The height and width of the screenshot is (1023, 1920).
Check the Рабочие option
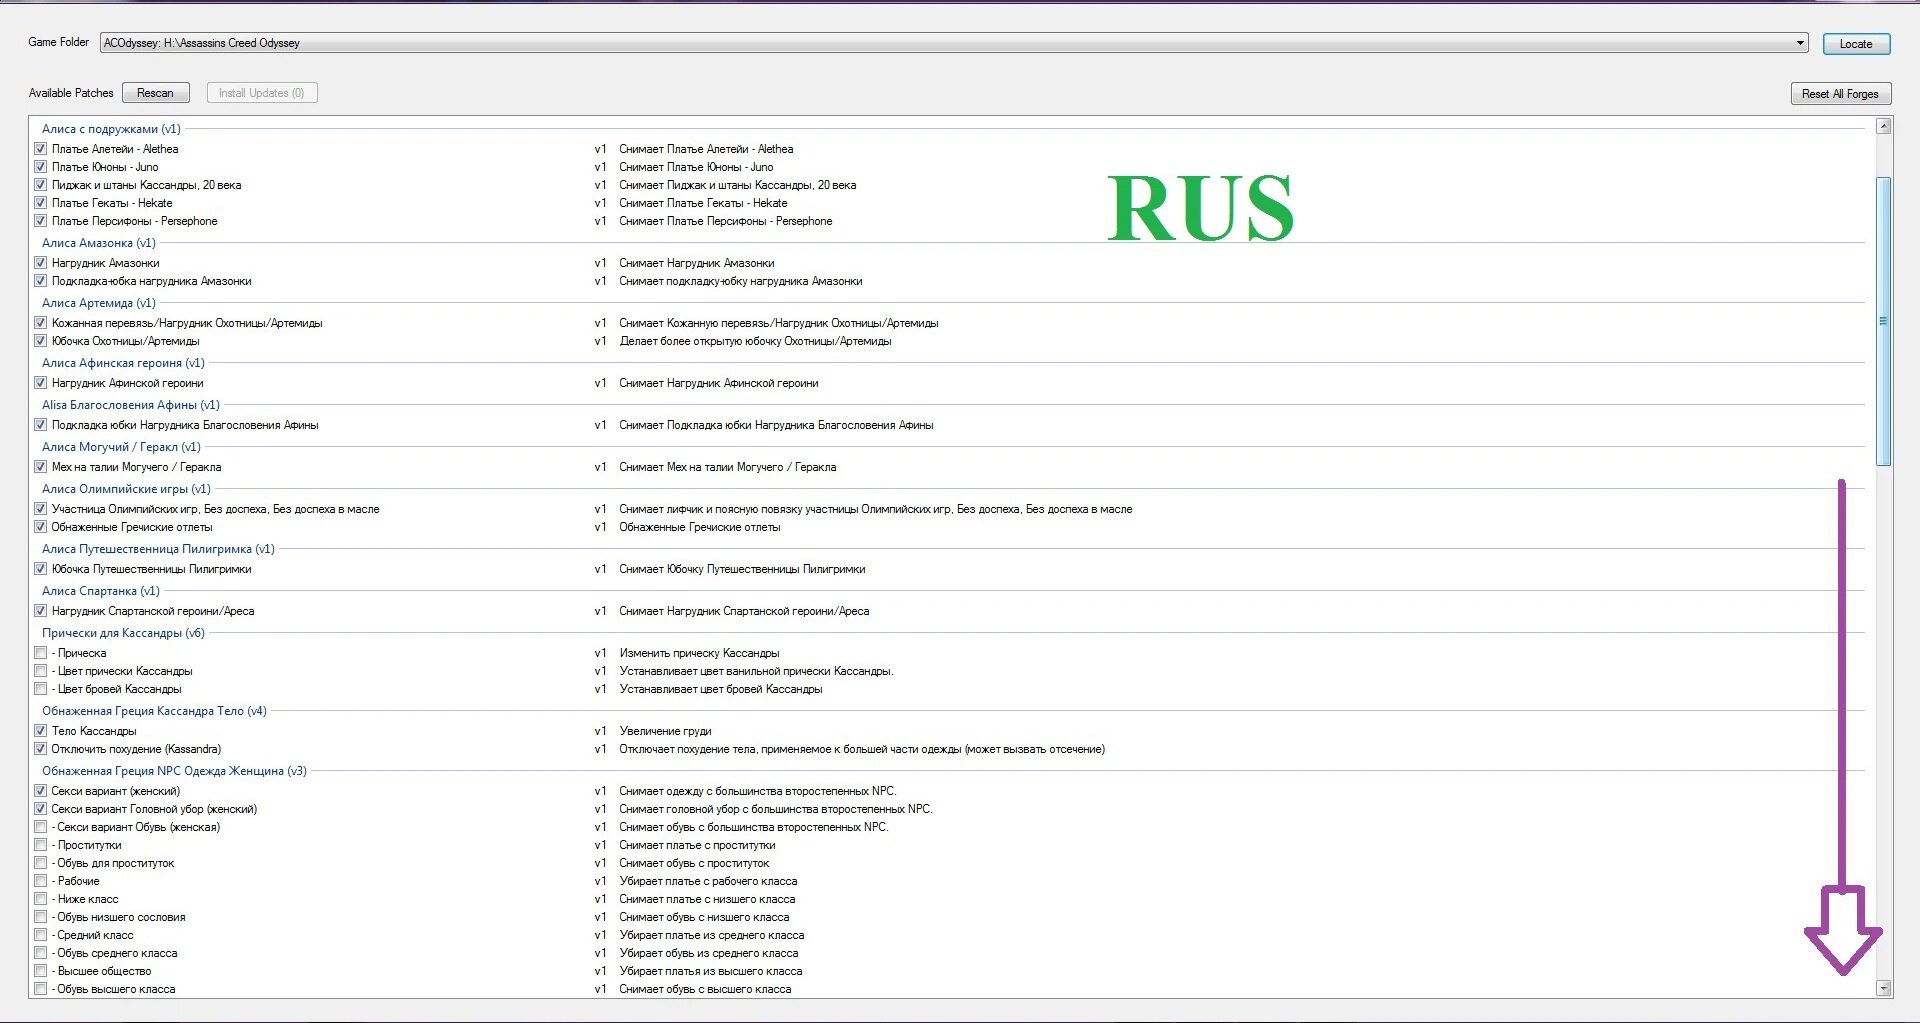41,881
